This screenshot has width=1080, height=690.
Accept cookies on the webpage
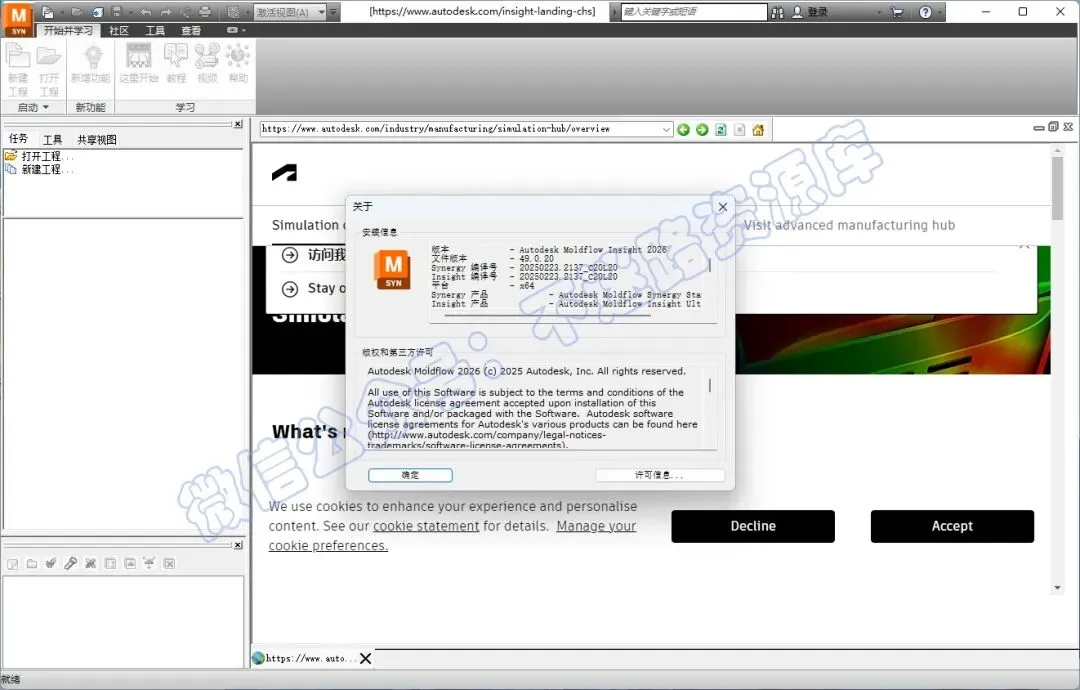click(952, 526)
